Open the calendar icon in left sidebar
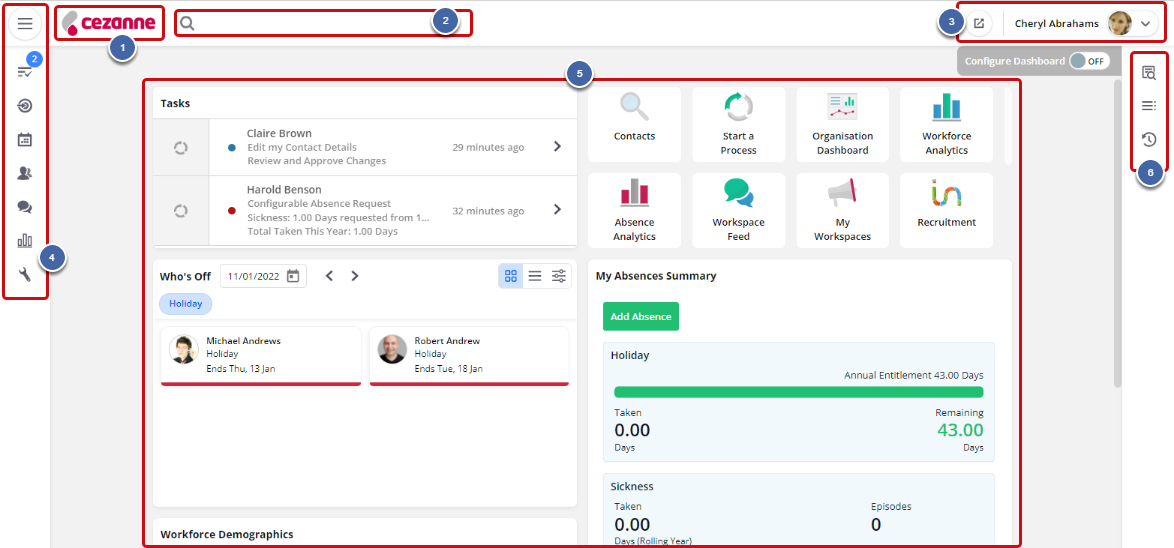 (x=25, y=139)
